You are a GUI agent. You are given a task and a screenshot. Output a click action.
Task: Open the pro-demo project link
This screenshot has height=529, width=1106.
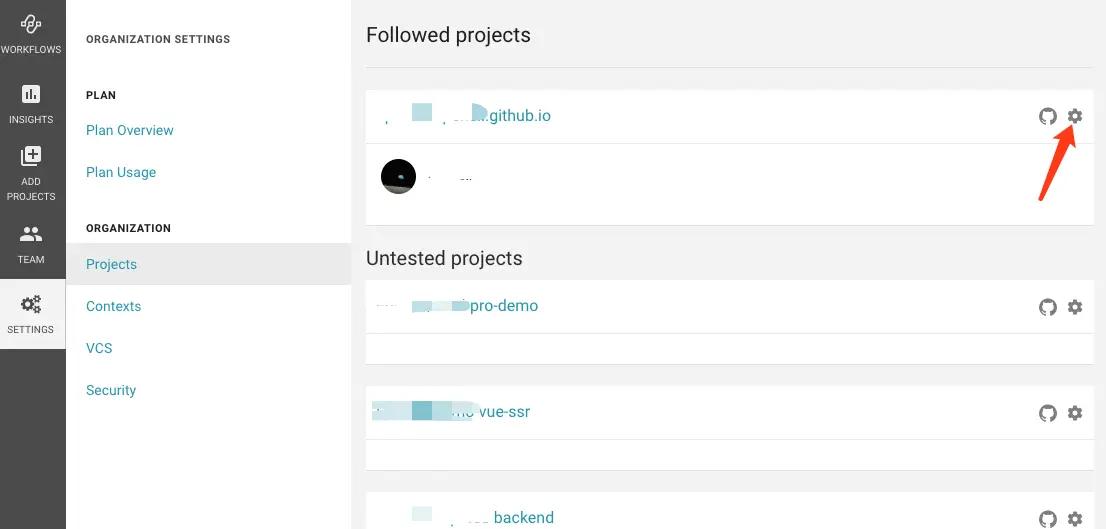coord(503,306)
